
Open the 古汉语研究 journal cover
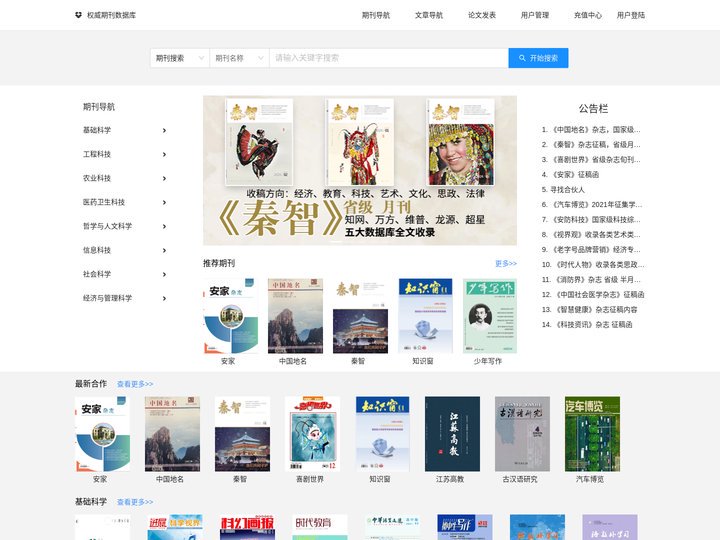click(522, 434)
